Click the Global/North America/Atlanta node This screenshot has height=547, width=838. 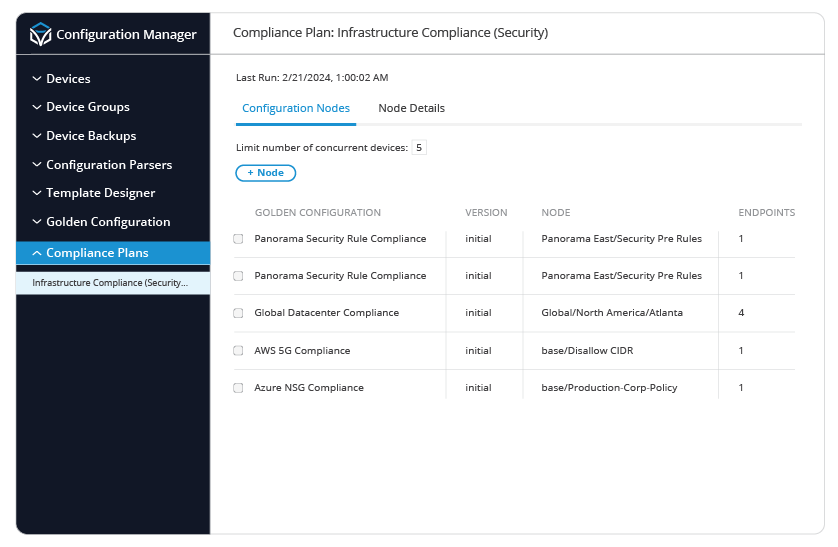tap(612, 313)
